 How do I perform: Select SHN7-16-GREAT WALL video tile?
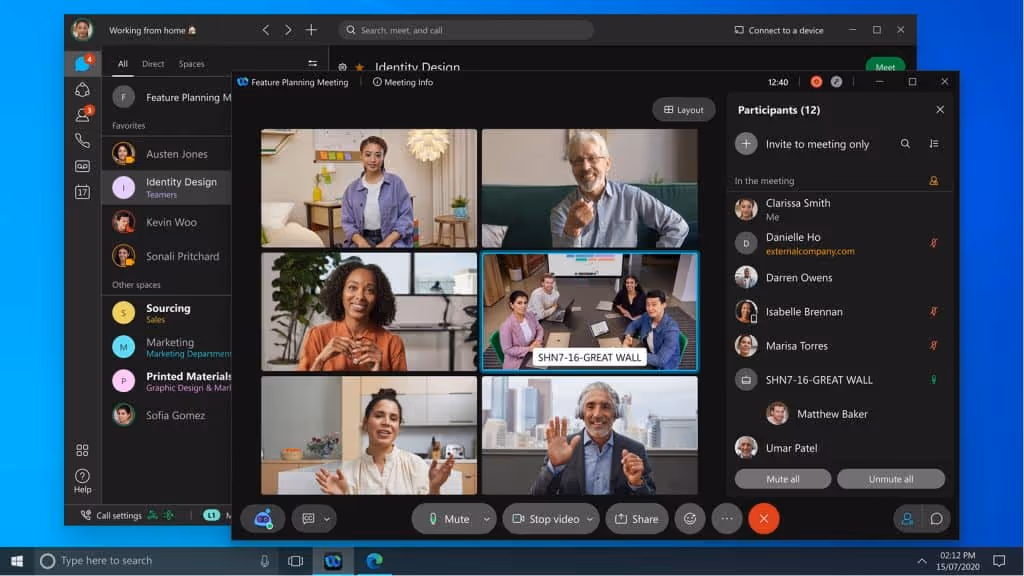[x=589, y=312]
